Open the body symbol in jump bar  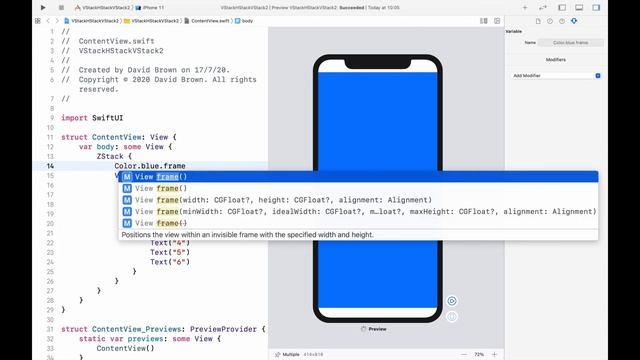tap(244, 21)
